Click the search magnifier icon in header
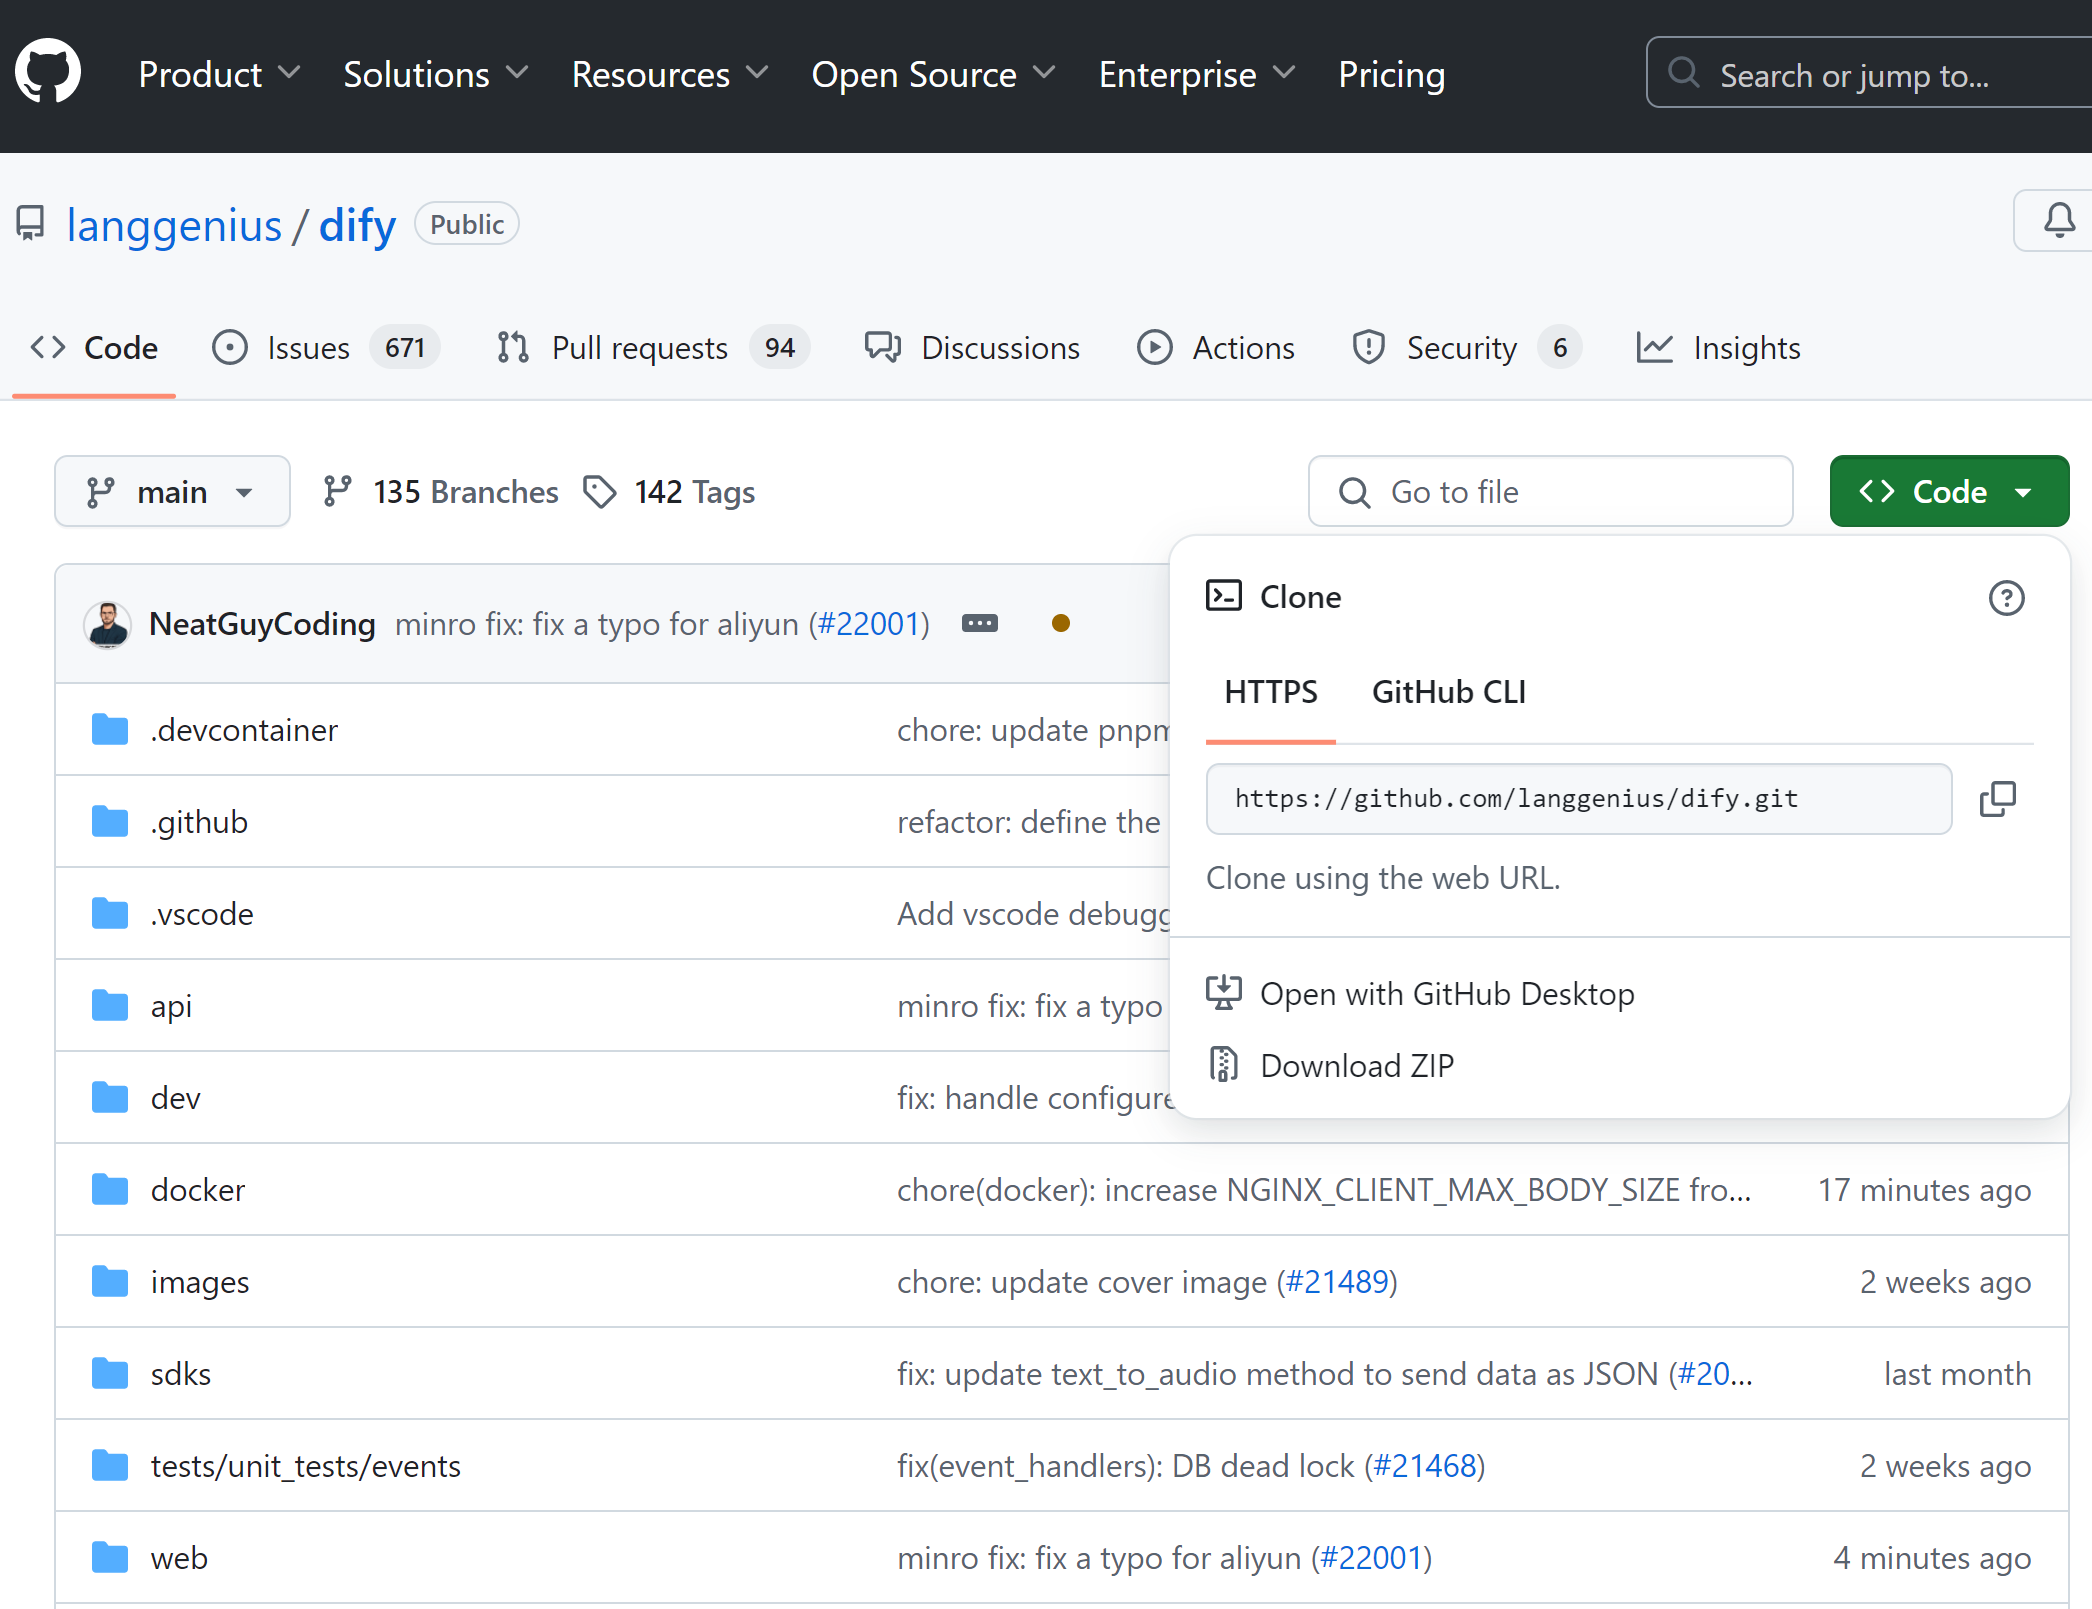The height and width of the screenshot is (1609, 2092). (x=1684, y=73)
